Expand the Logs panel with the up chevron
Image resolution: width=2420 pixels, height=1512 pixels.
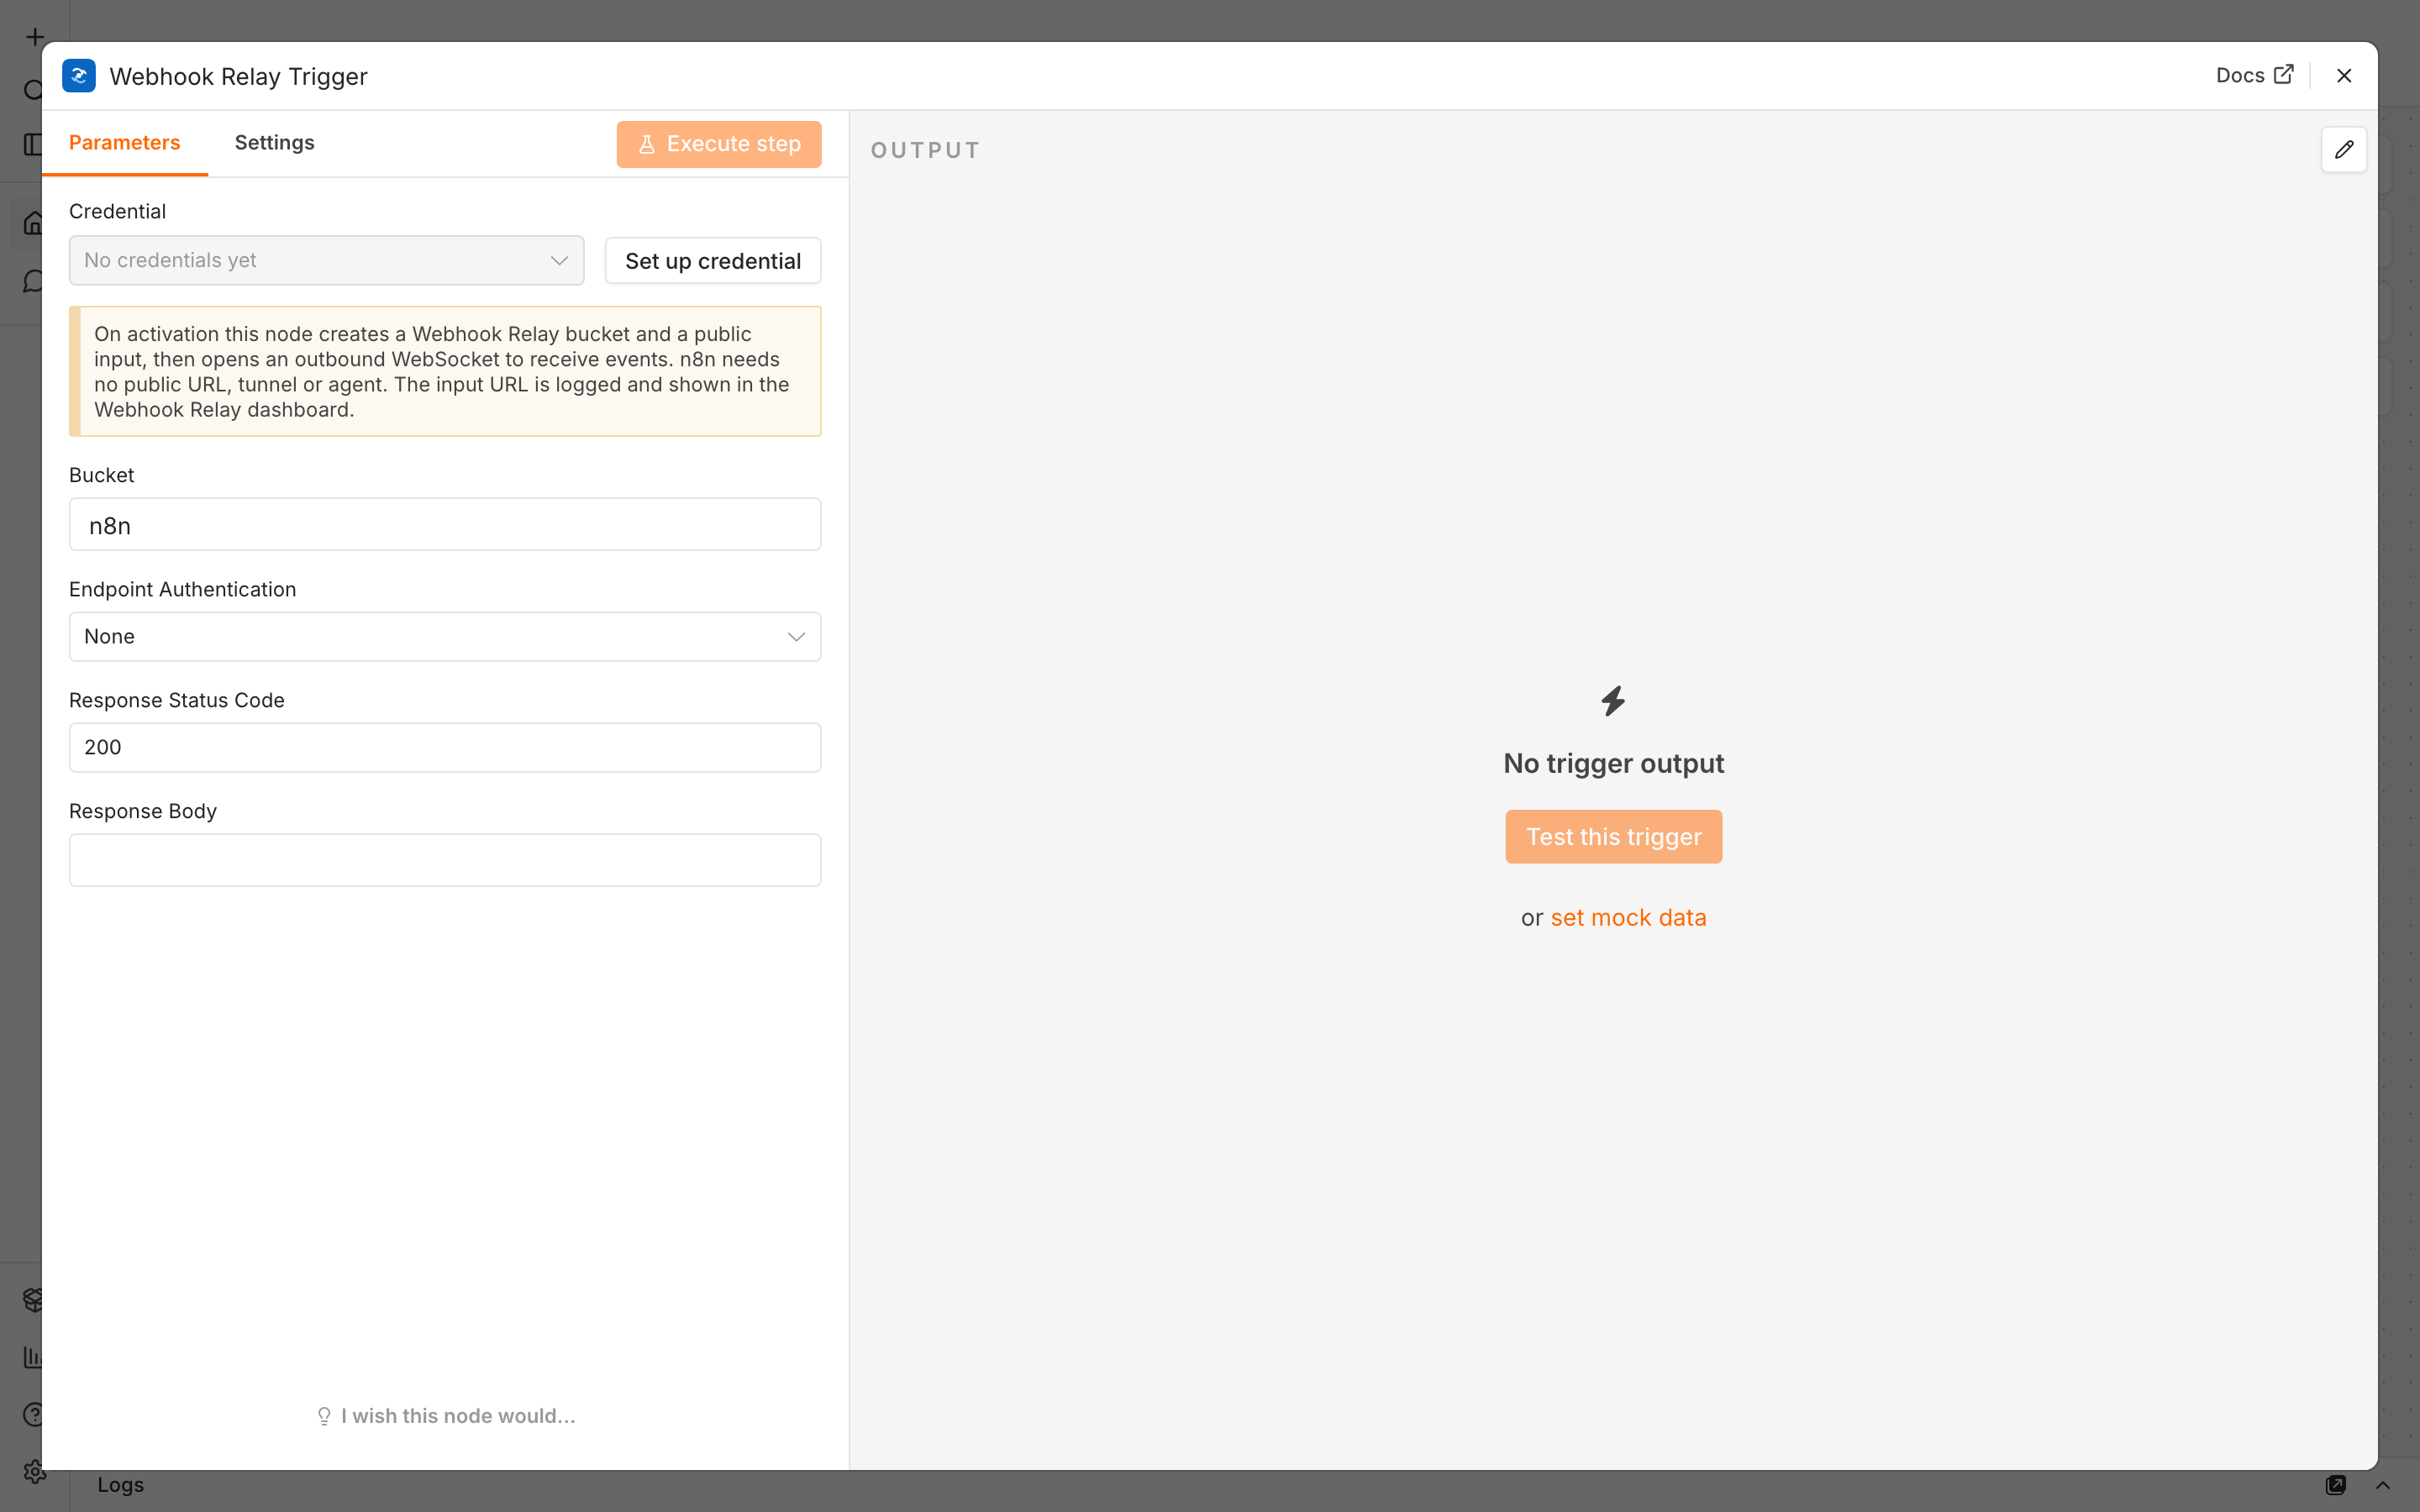click(2383, 1485)
